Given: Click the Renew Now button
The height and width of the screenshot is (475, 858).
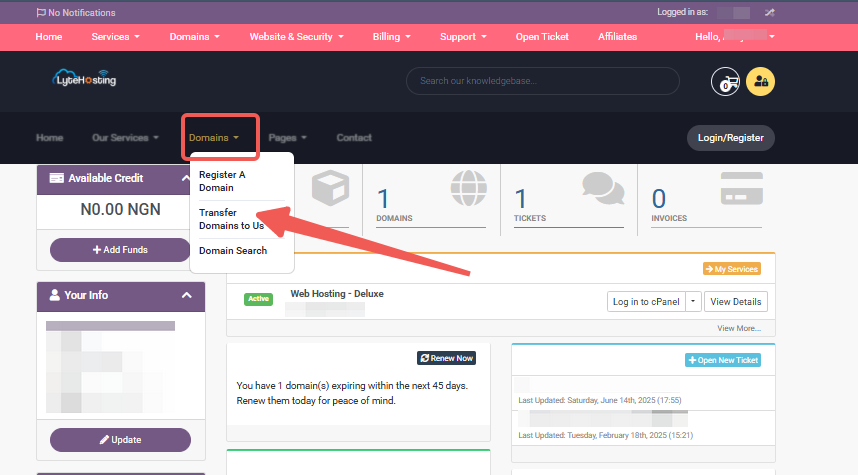Looking at the screenshot, I should pyautogui.click(x=447, y=358).
